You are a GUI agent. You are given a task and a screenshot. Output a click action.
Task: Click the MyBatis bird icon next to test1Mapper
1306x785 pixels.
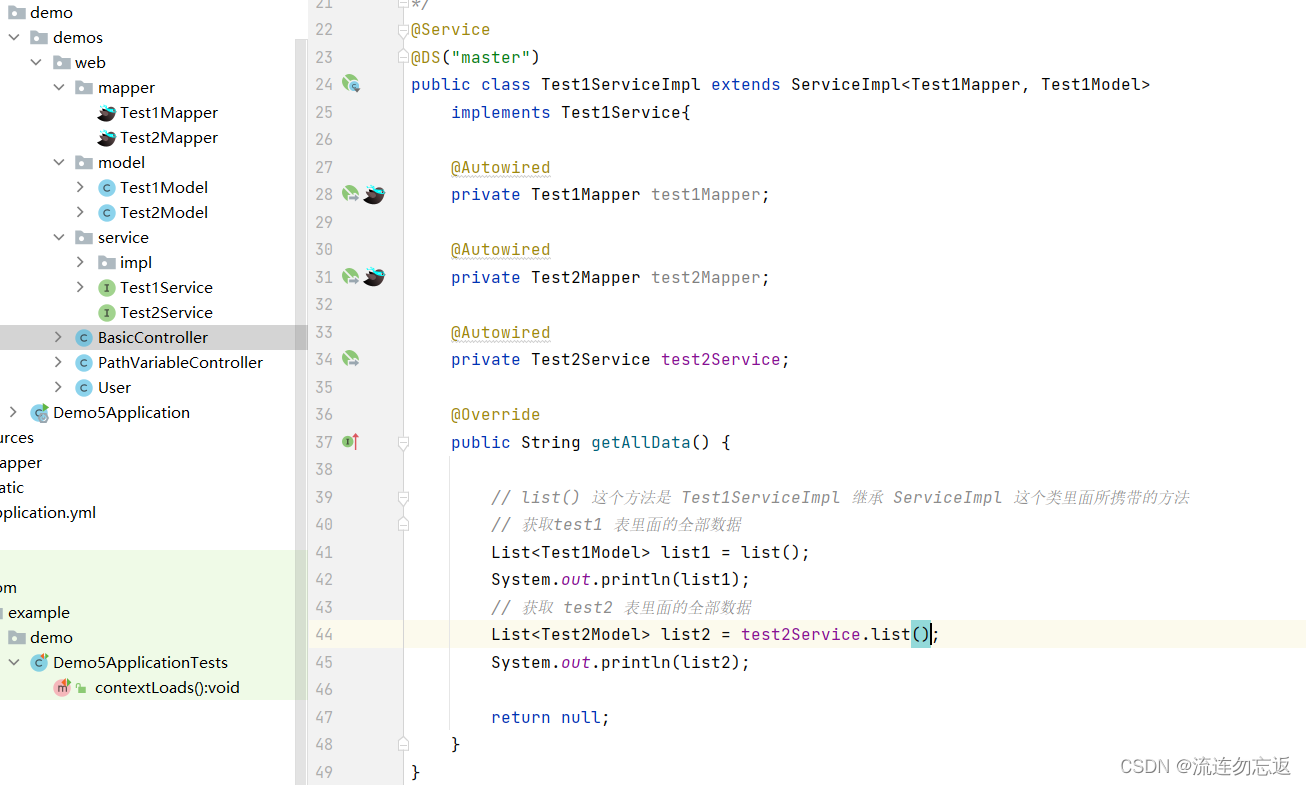[x=373, y=194]
